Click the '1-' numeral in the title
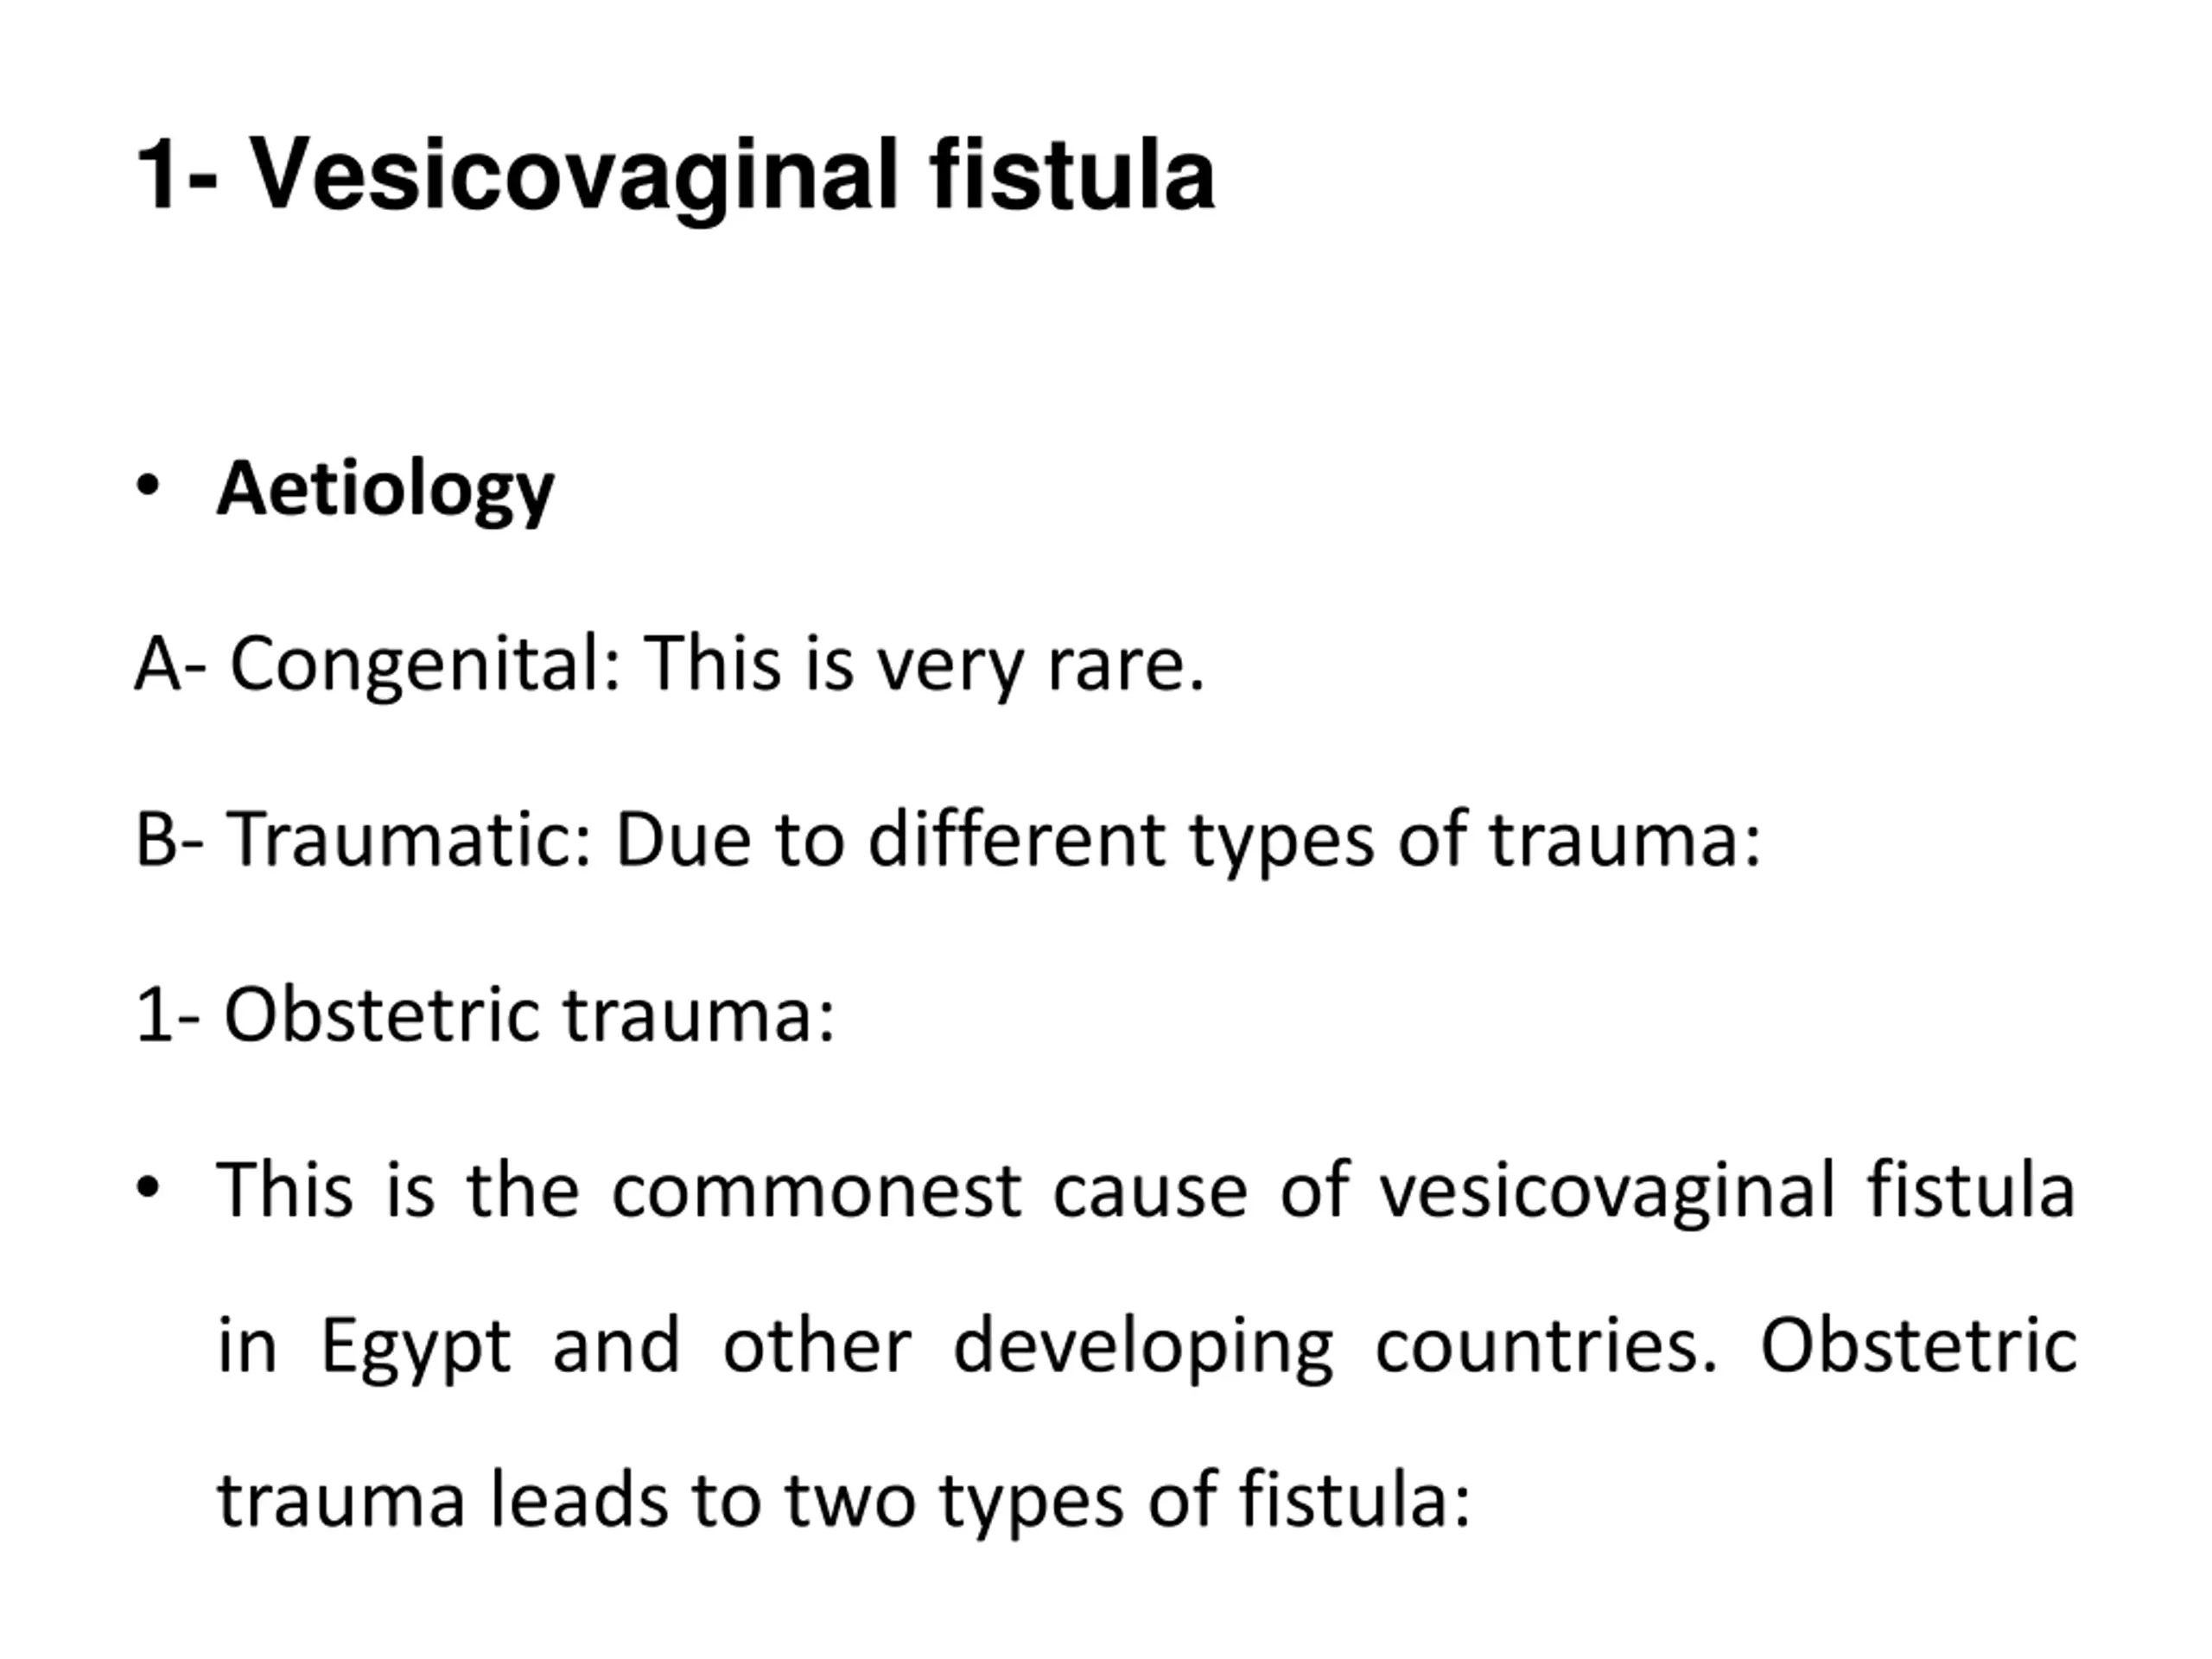 point(177,176)
